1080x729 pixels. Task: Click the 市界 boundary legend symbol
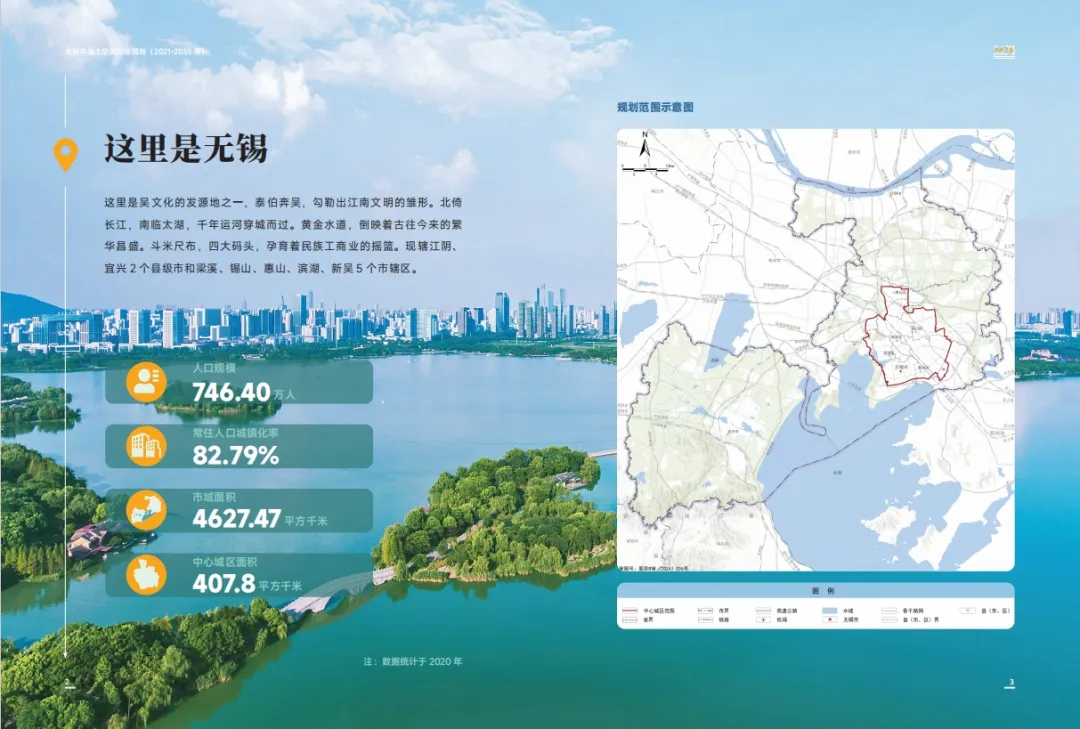pos(705,610)
